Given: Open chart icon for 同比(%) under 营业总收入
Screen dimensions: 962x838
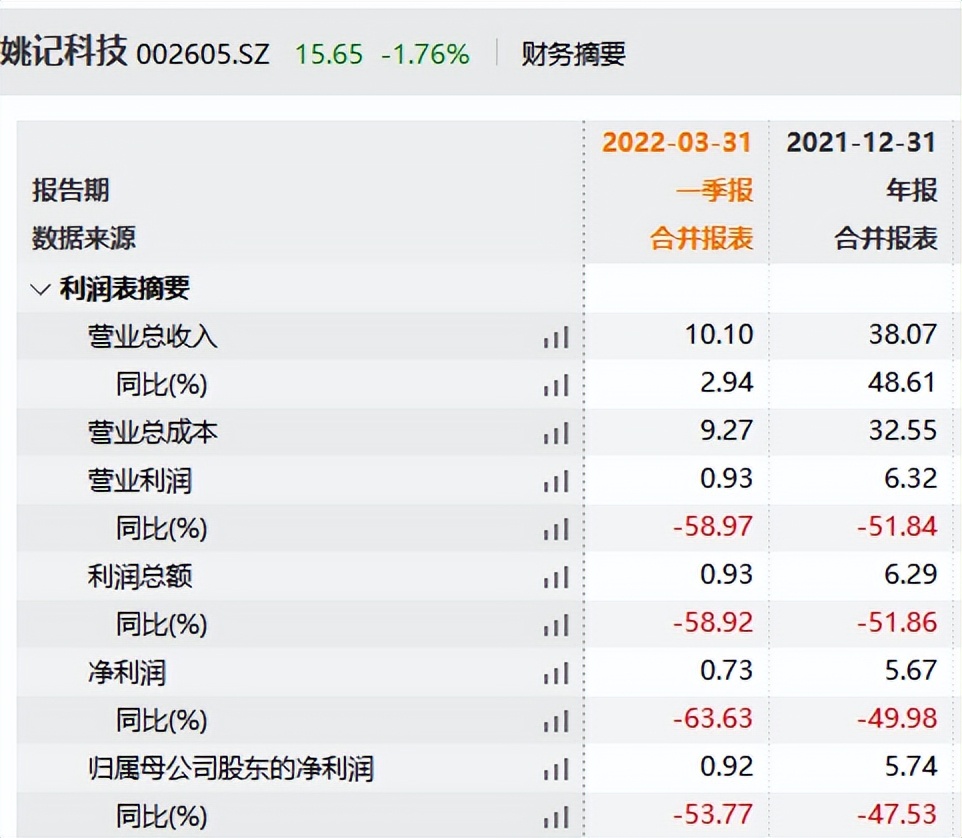Looking at the screenshot, I should coord(556,385).
